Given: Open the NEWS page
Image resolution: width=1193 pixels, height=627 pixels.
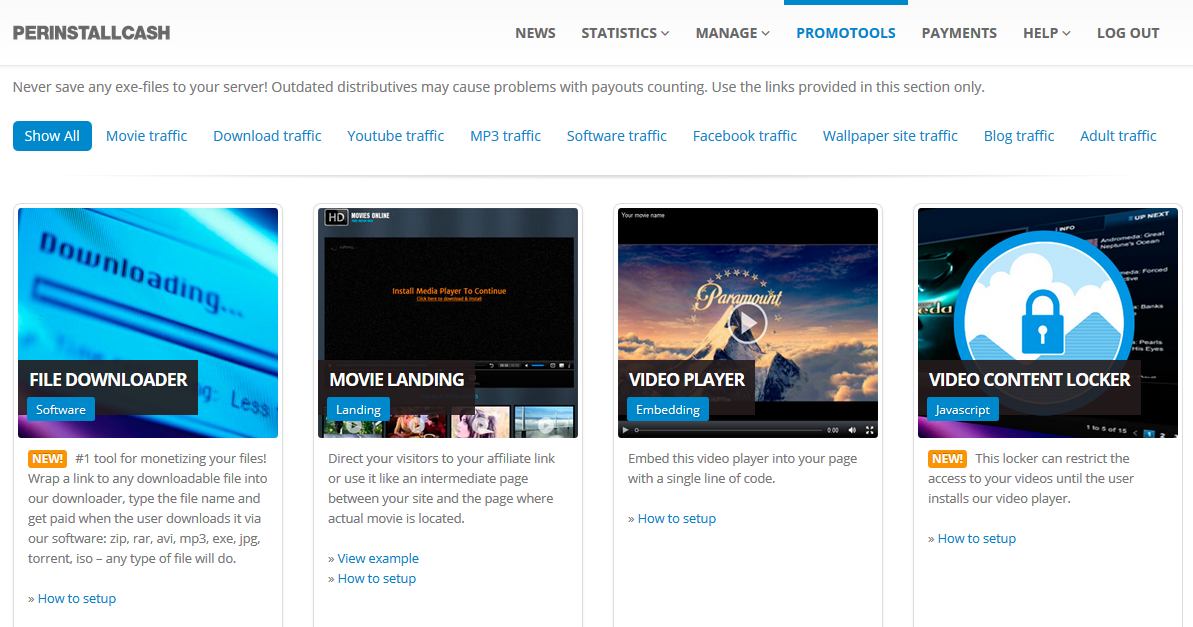Looking at the screenshot, I should click(x=535, y=33).
